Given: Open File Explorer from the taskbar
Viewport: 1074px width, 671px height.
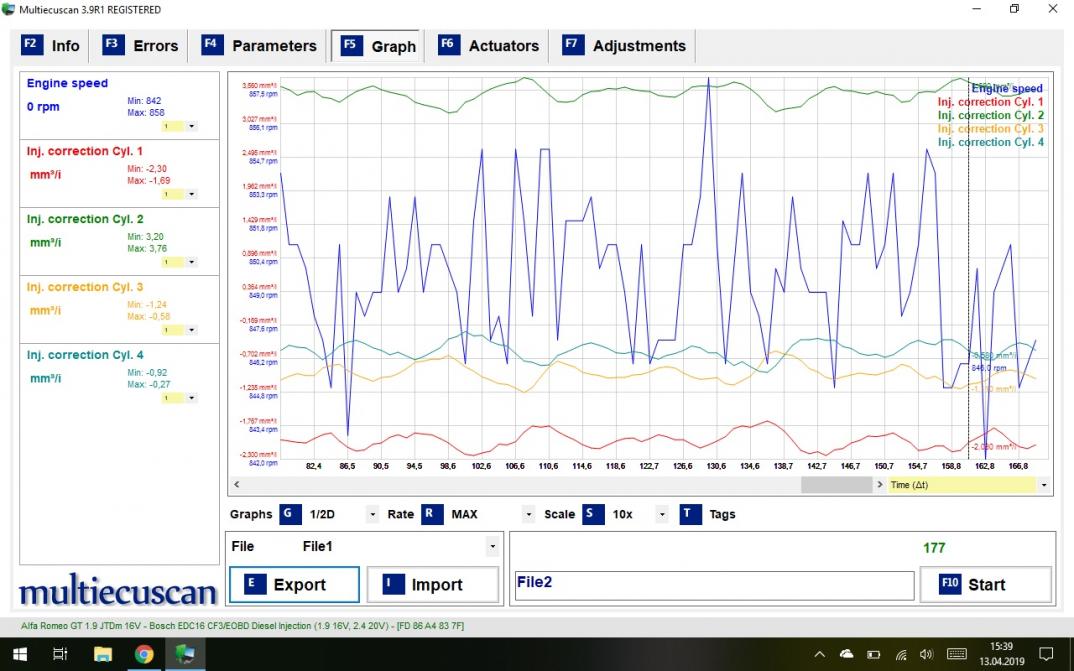Looking at the screenshot, I should (103, 655).
